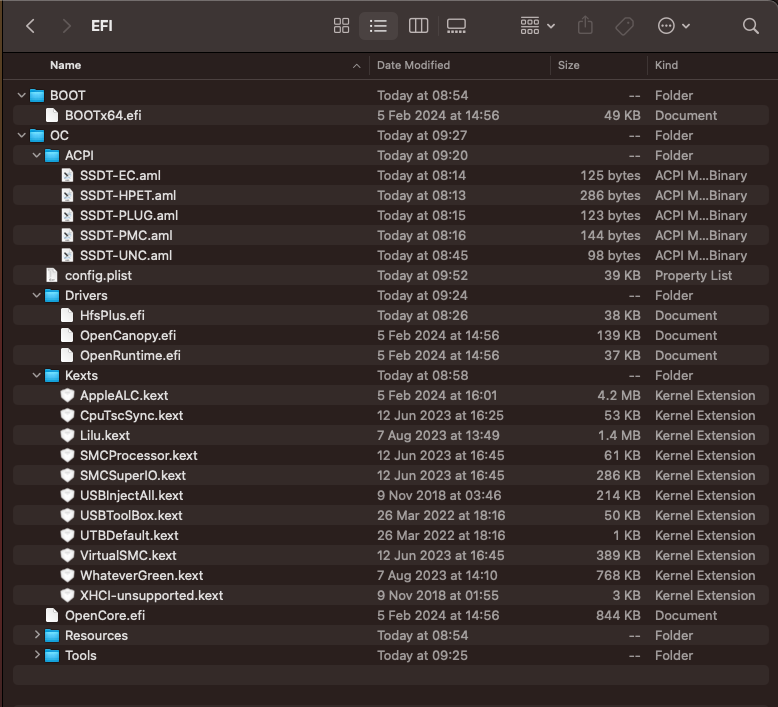Screen dimensions: 778x707
Task: Go back with the left chevron button
Action: click(x=30, y=26)
